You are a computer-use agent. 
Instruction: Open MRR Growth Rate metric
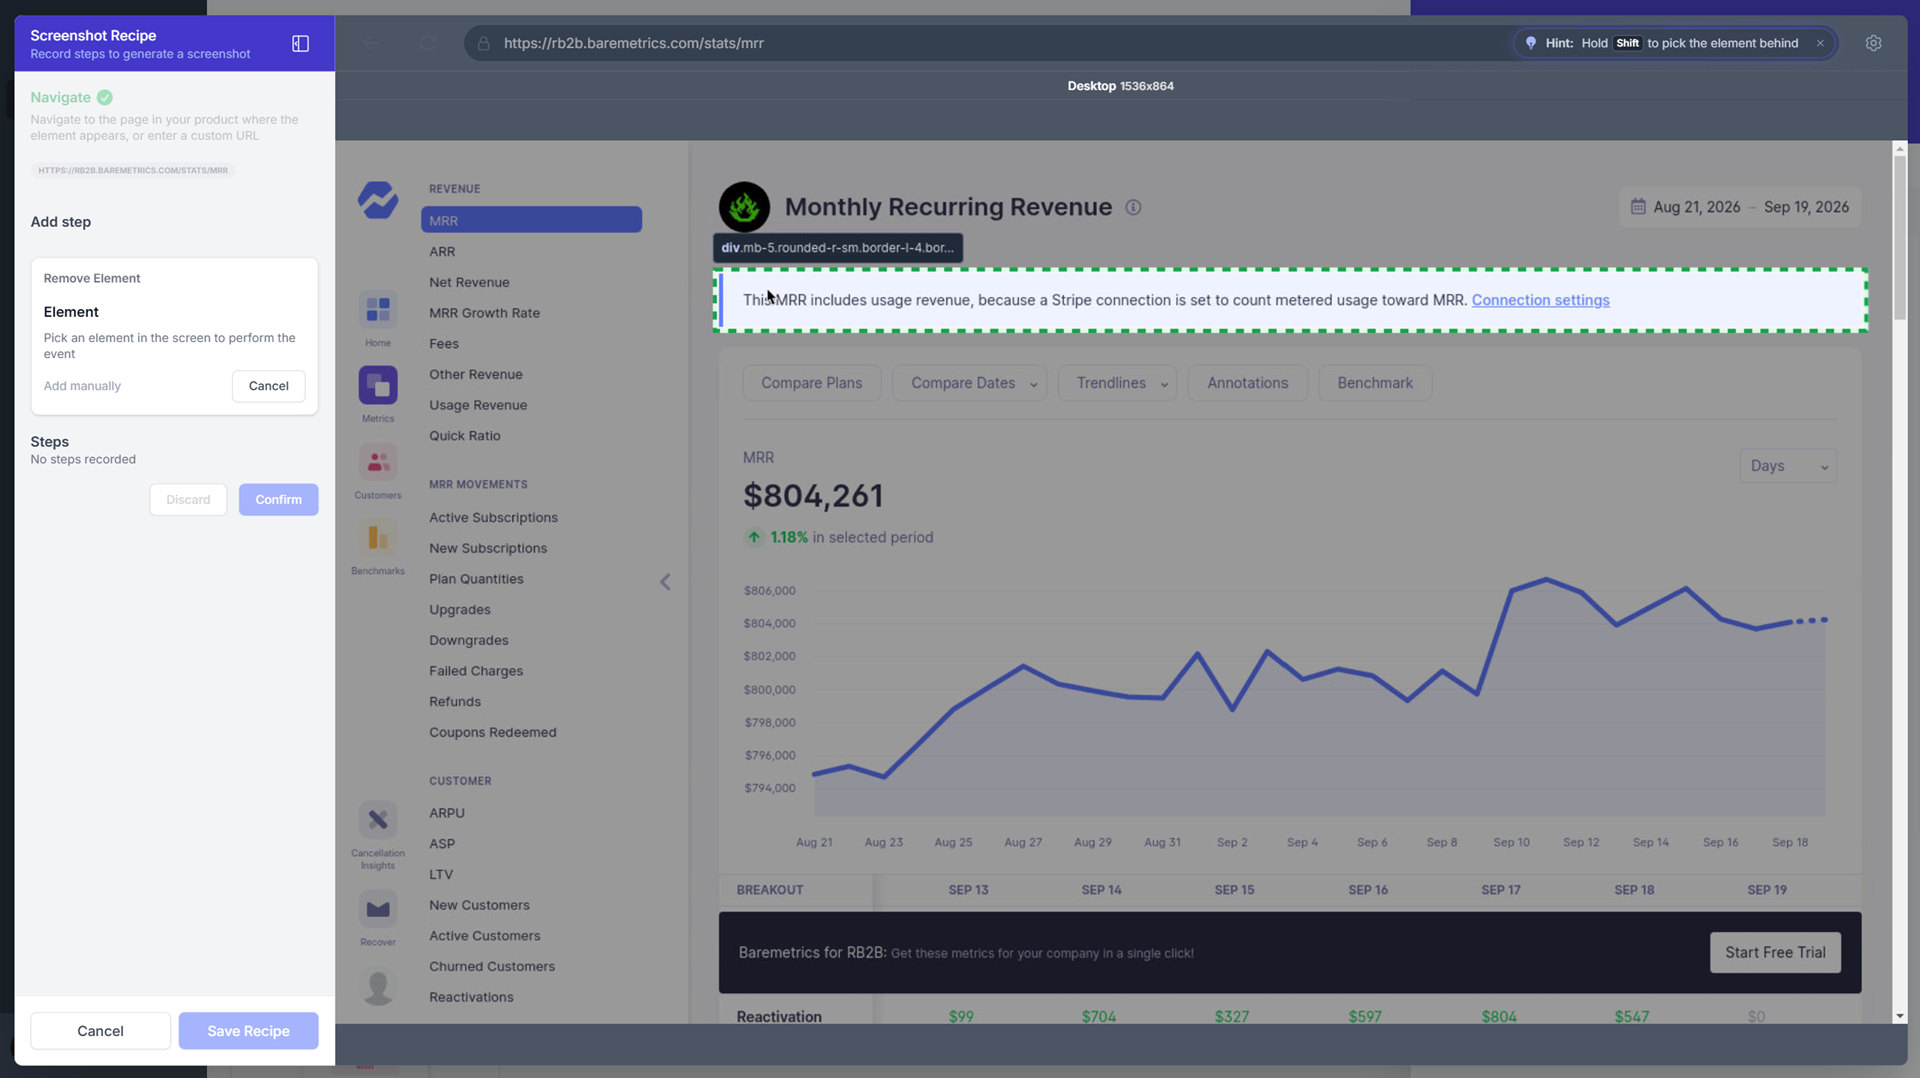click(484, 313)
